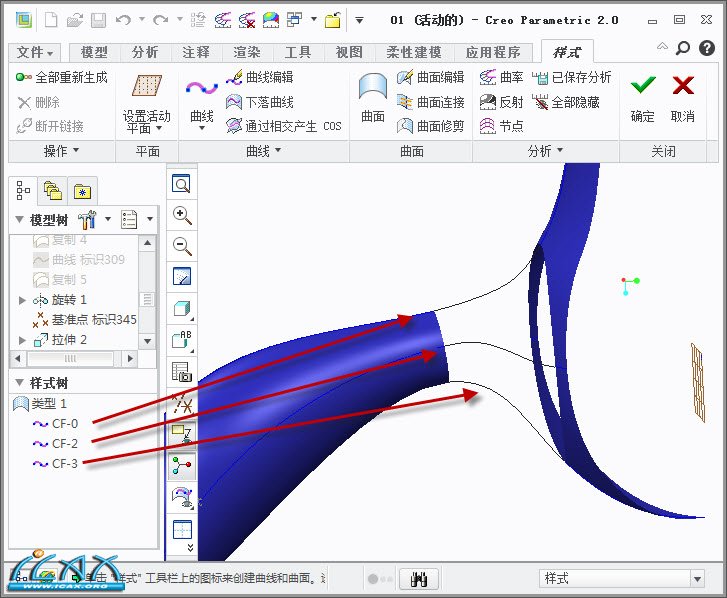Screen dimensions: 727x598
Task: Switch to the 分析 ribbon tab
Action: [x=144, y=52]
